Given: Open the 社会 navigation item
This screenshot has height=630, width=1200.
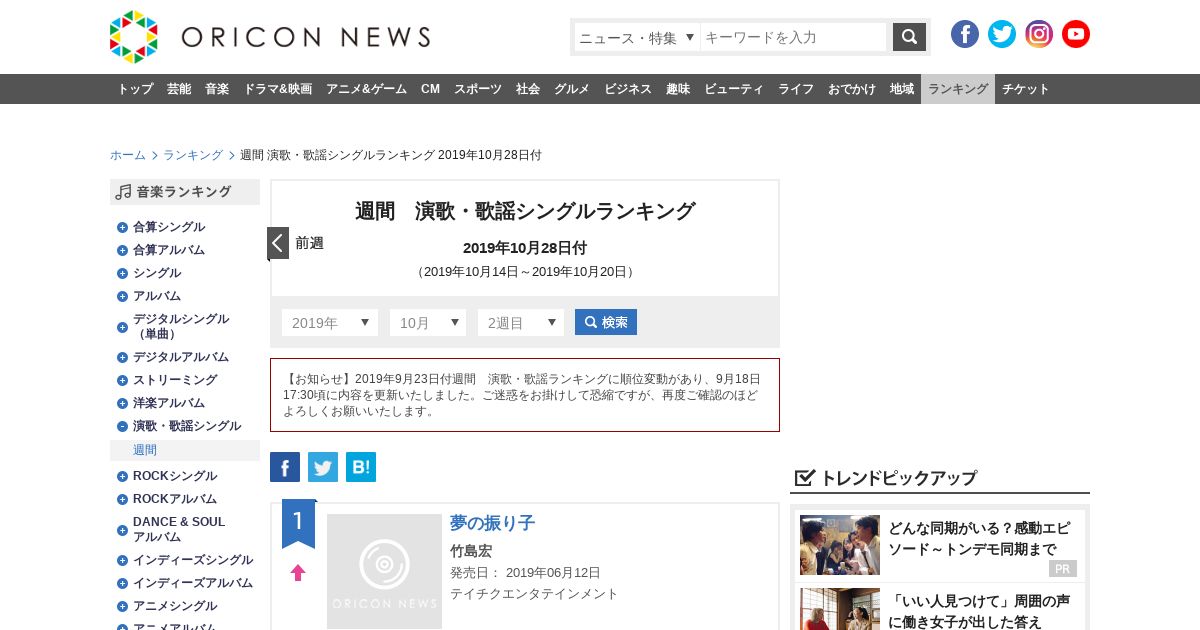Looking at the screenshot, I should [x=528, y=89].
